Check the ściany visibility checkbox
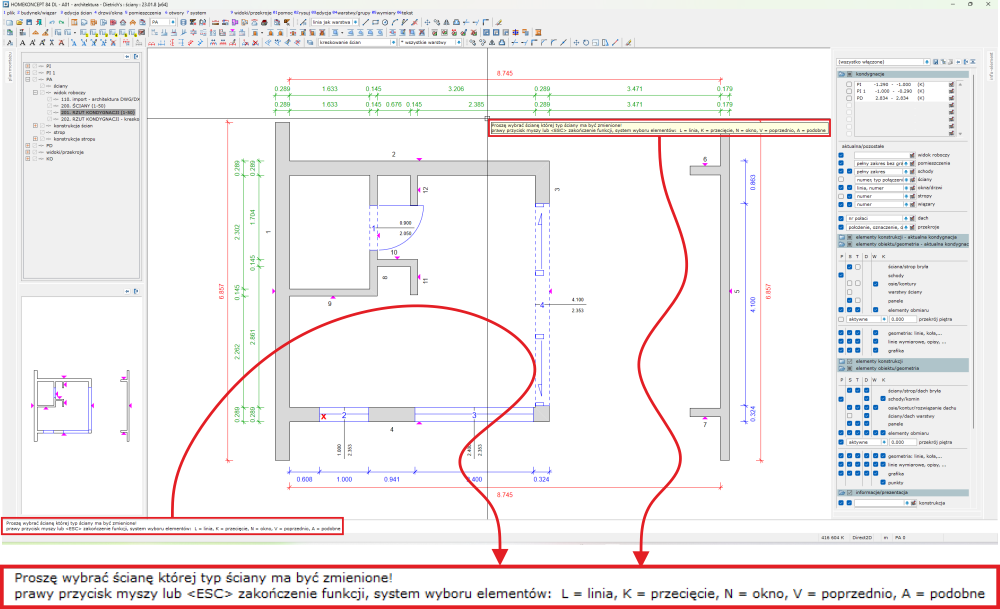This screenshot has height=609, width=1000. [x=841, y=179]
